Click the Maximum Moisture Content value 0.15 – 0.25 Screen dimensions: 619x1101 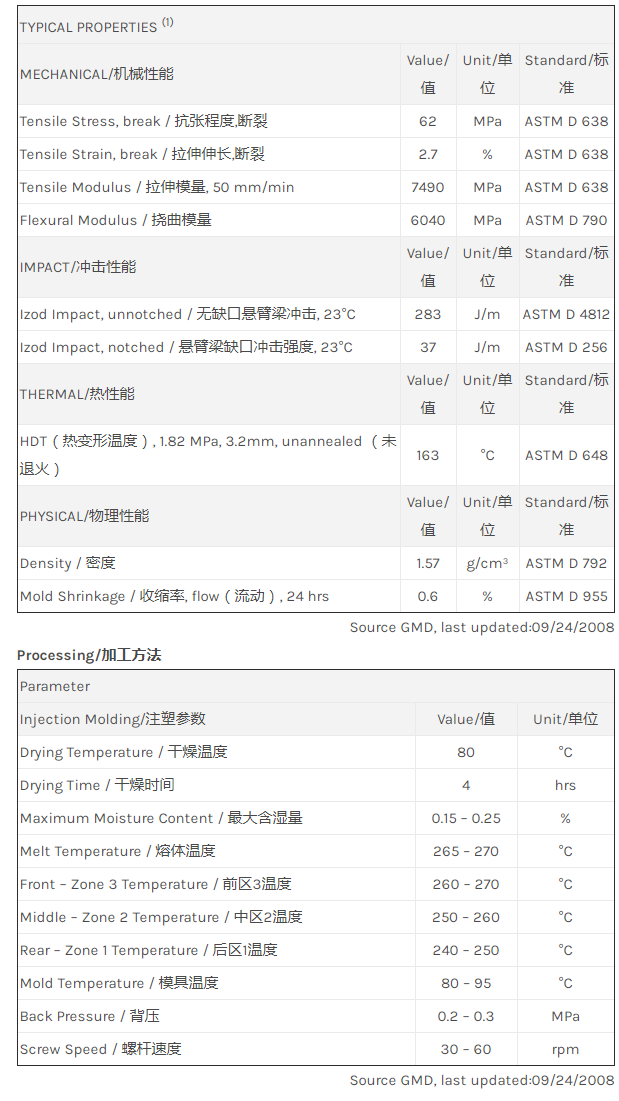click(x=466, y=818)
